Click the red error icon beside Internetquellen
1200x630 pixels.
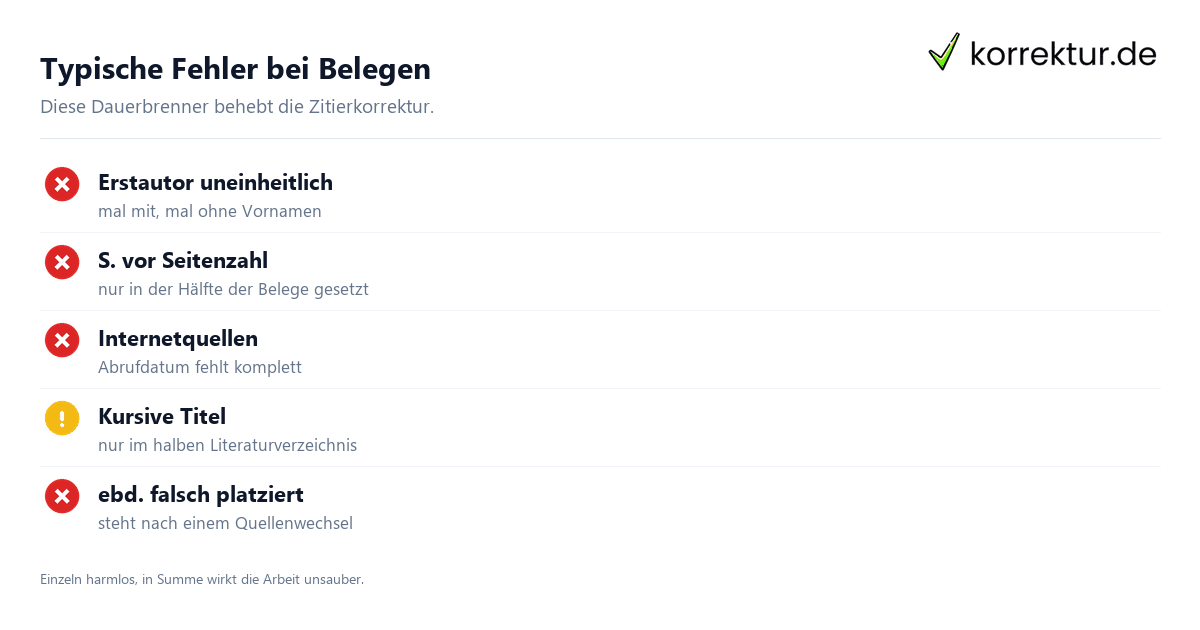click(x=62, y=340)
